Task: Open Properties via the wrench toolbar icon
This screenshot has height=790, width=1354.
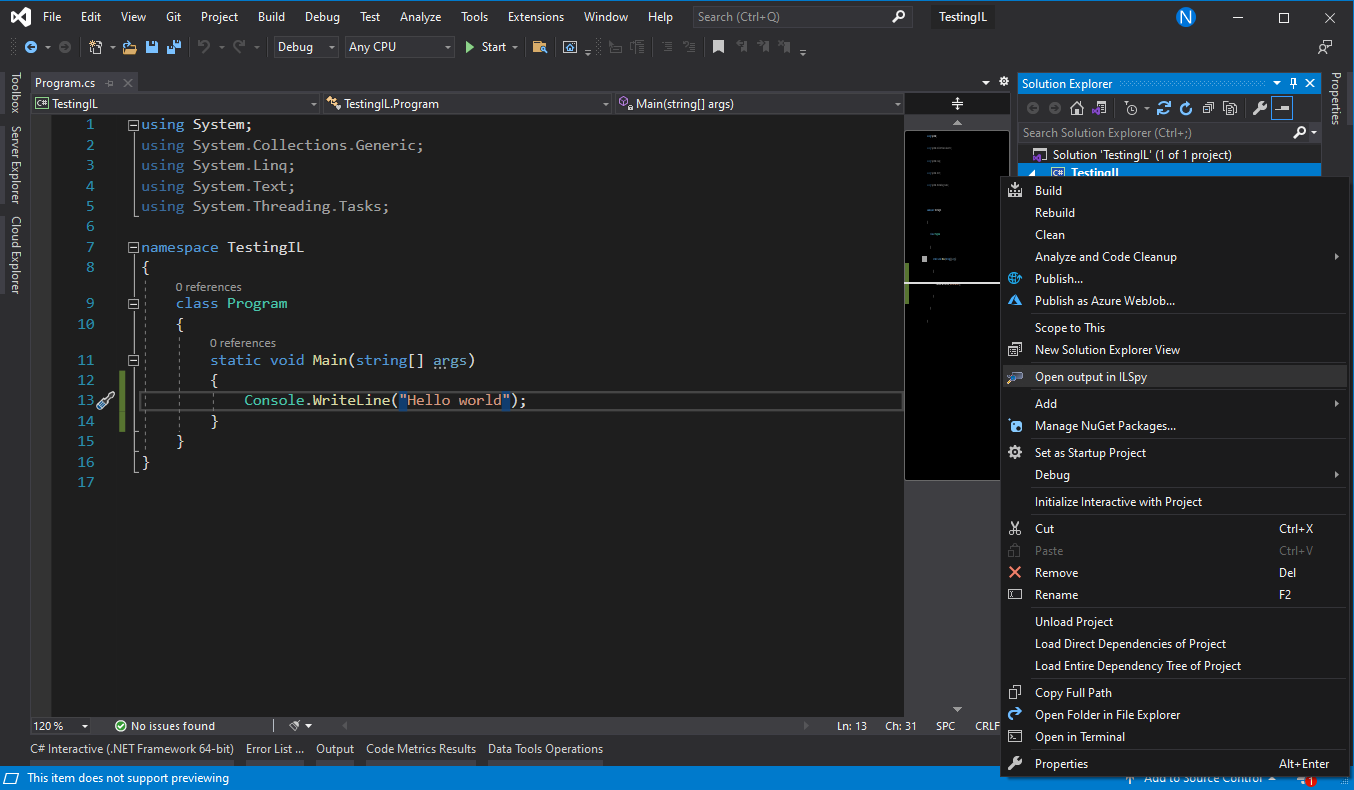Action: pyautogui.click(x=1260, y=108)
